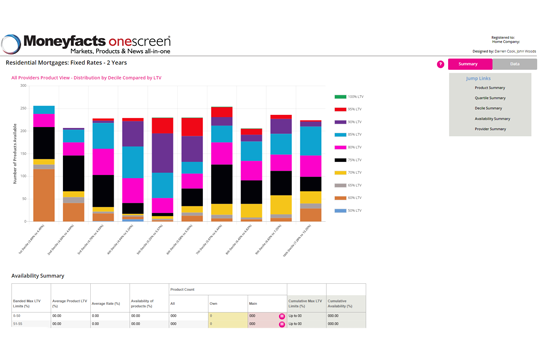Jump to Decile Summary

tap(488, 108)
